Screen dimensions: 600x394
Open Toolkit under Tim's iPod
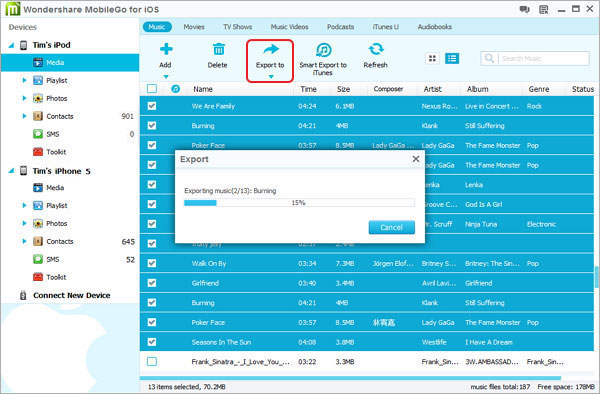pos(56,152)
